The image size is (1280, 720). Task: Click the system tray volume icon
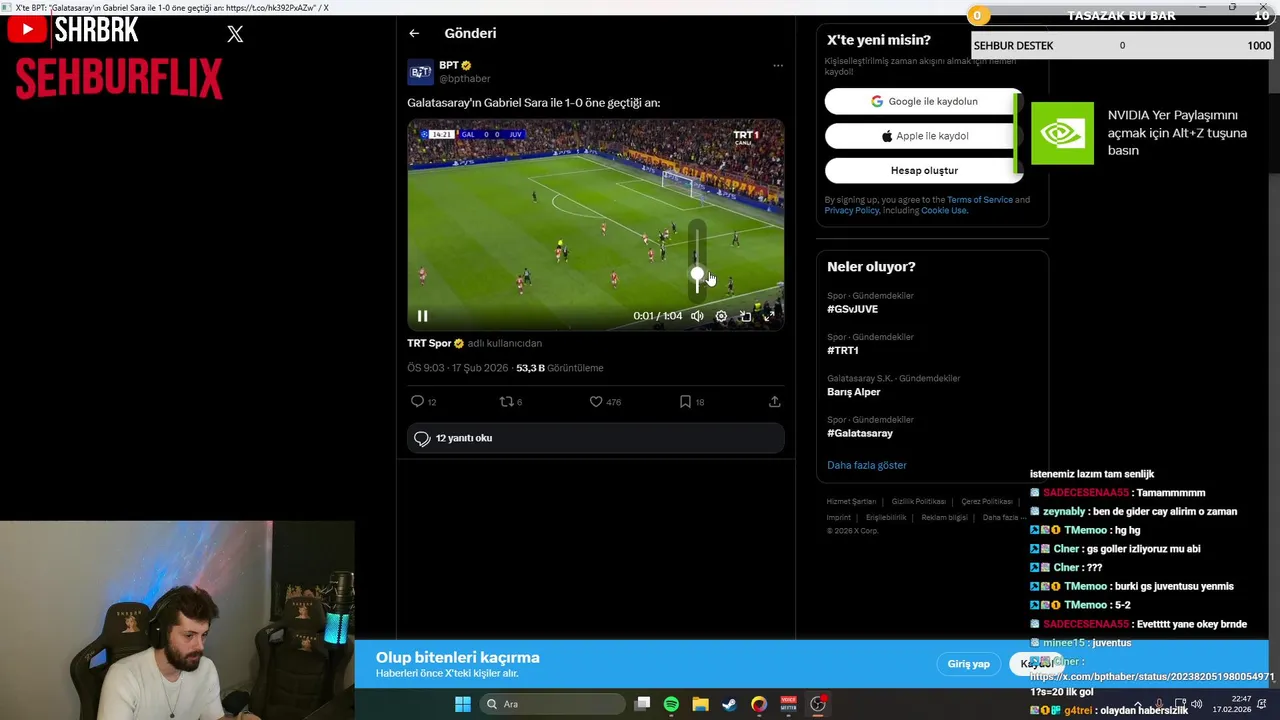point(1198,704)
